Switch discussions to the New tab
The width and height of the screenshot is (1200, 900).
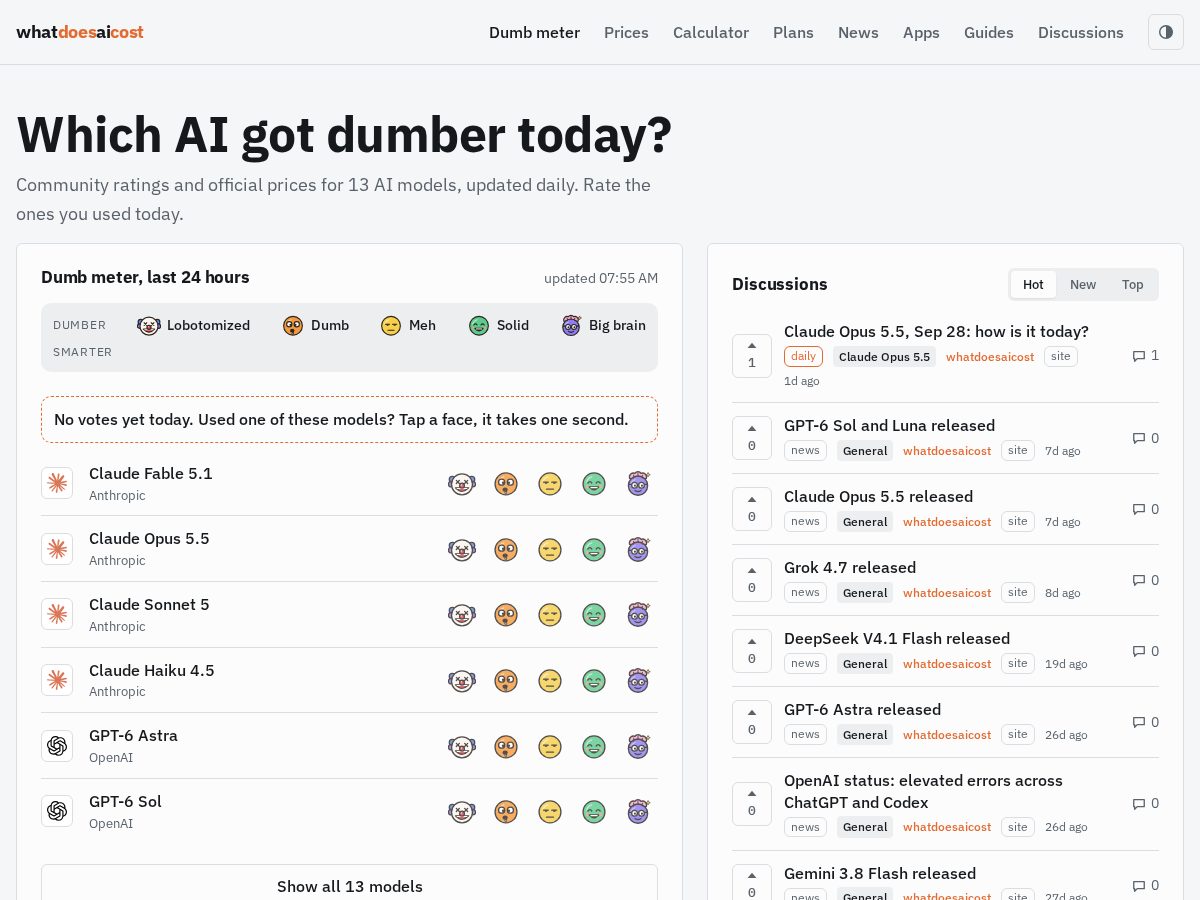pyautogui.click(x=1083, y=284)
